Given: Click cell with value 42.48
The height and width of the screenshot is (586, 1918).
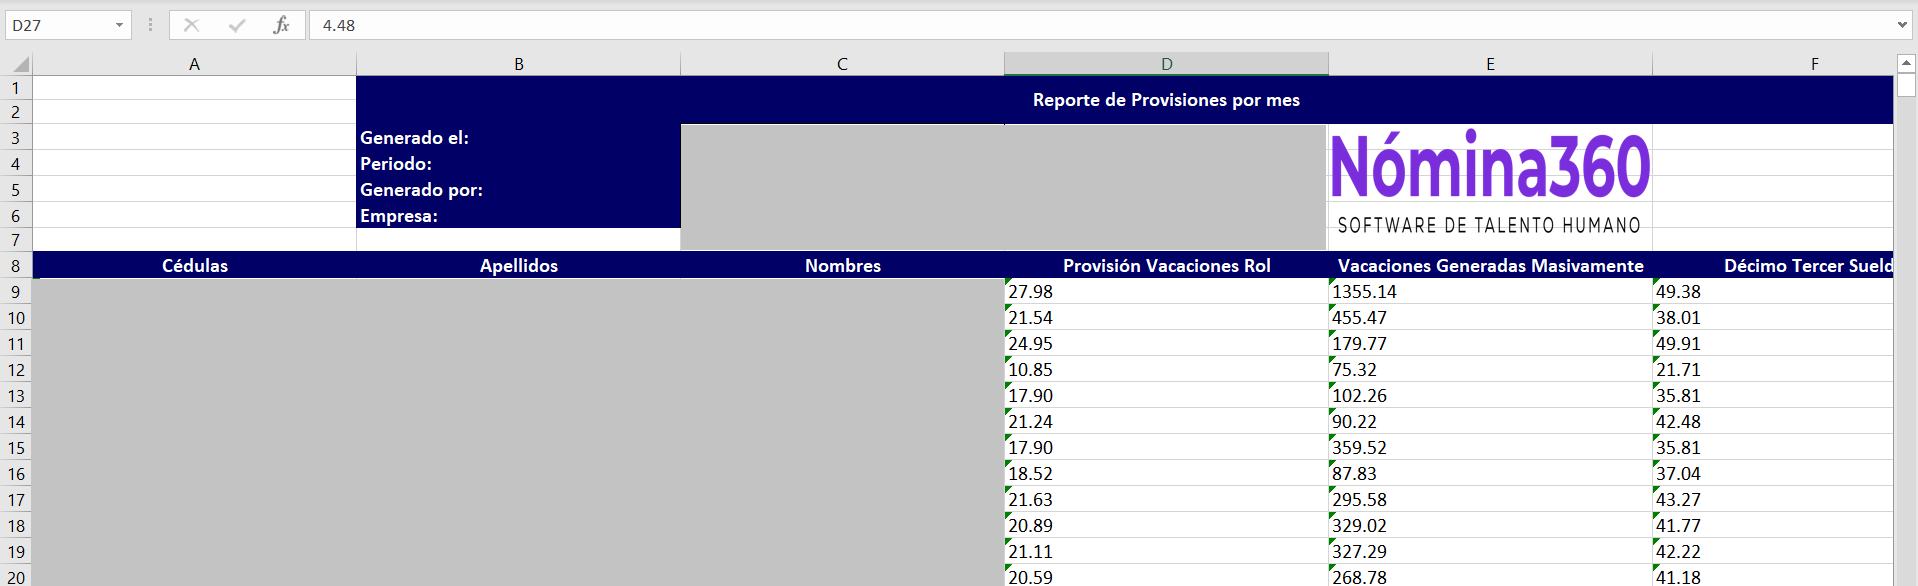Looking at the screenshot, I should [1773, 422].
